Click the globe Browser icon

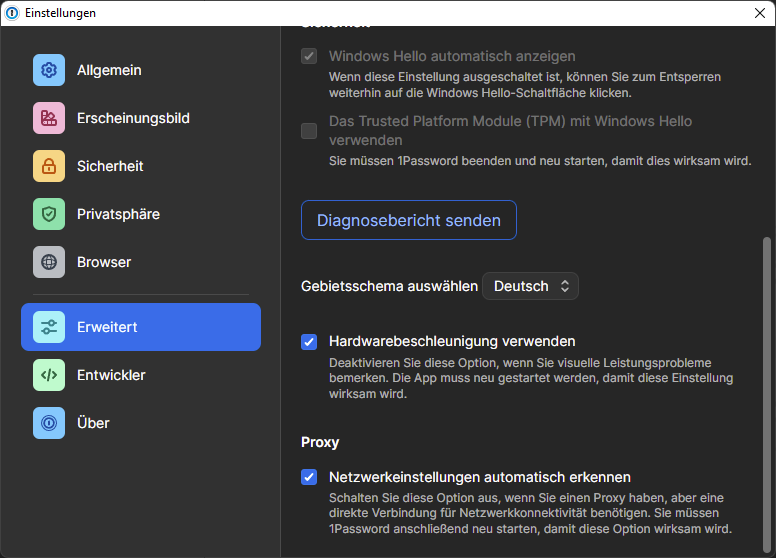point(49,262)
